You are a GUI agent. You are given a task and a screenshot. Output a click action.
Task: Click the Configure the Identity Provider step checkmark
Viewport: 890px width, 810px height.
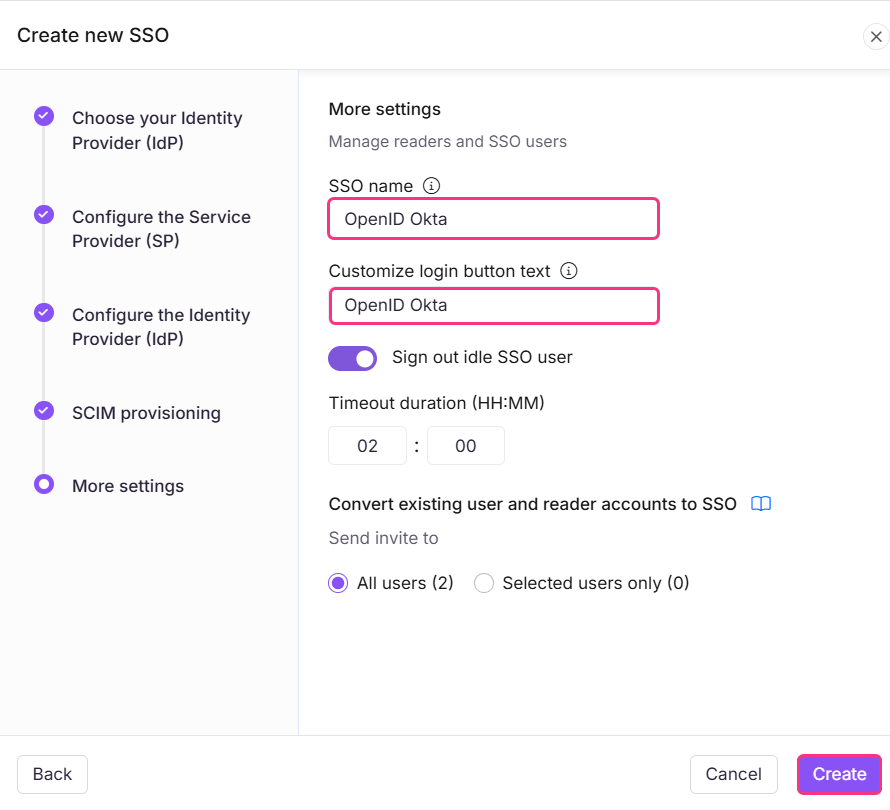pos(44,312)
